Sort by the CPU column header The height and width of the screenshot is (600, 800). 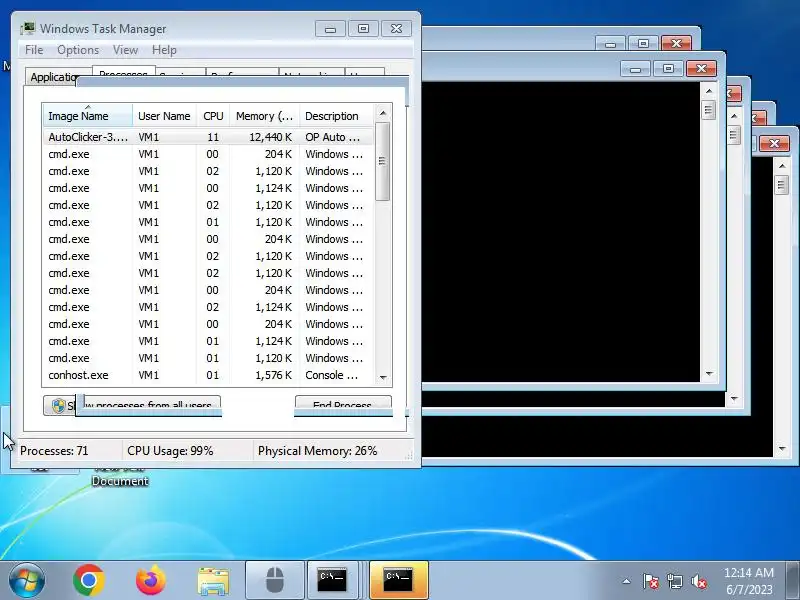[213, 116]
